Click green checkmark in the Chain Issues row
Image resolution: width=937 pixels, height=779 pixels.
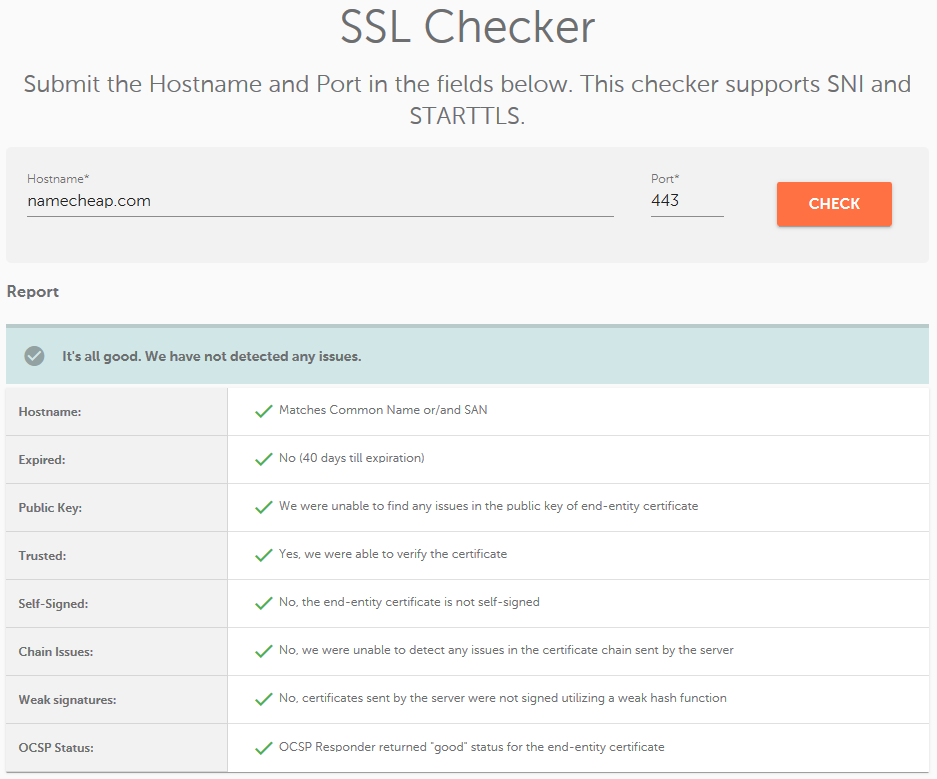coord(264,651)
